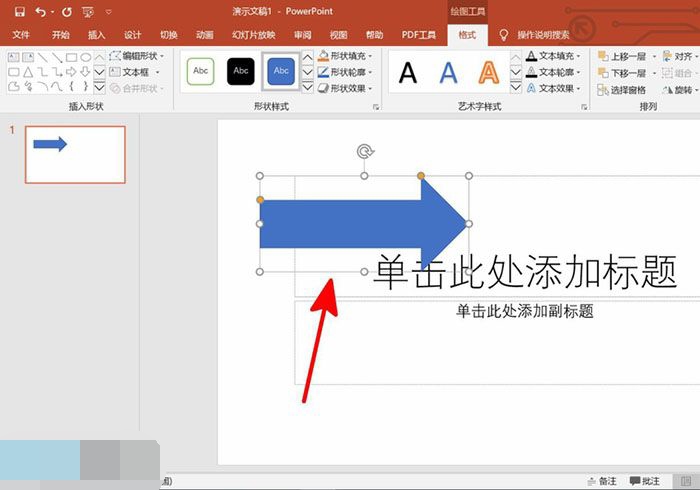
Task: Start slideshow from beginning icon
Action: point(89,12)
